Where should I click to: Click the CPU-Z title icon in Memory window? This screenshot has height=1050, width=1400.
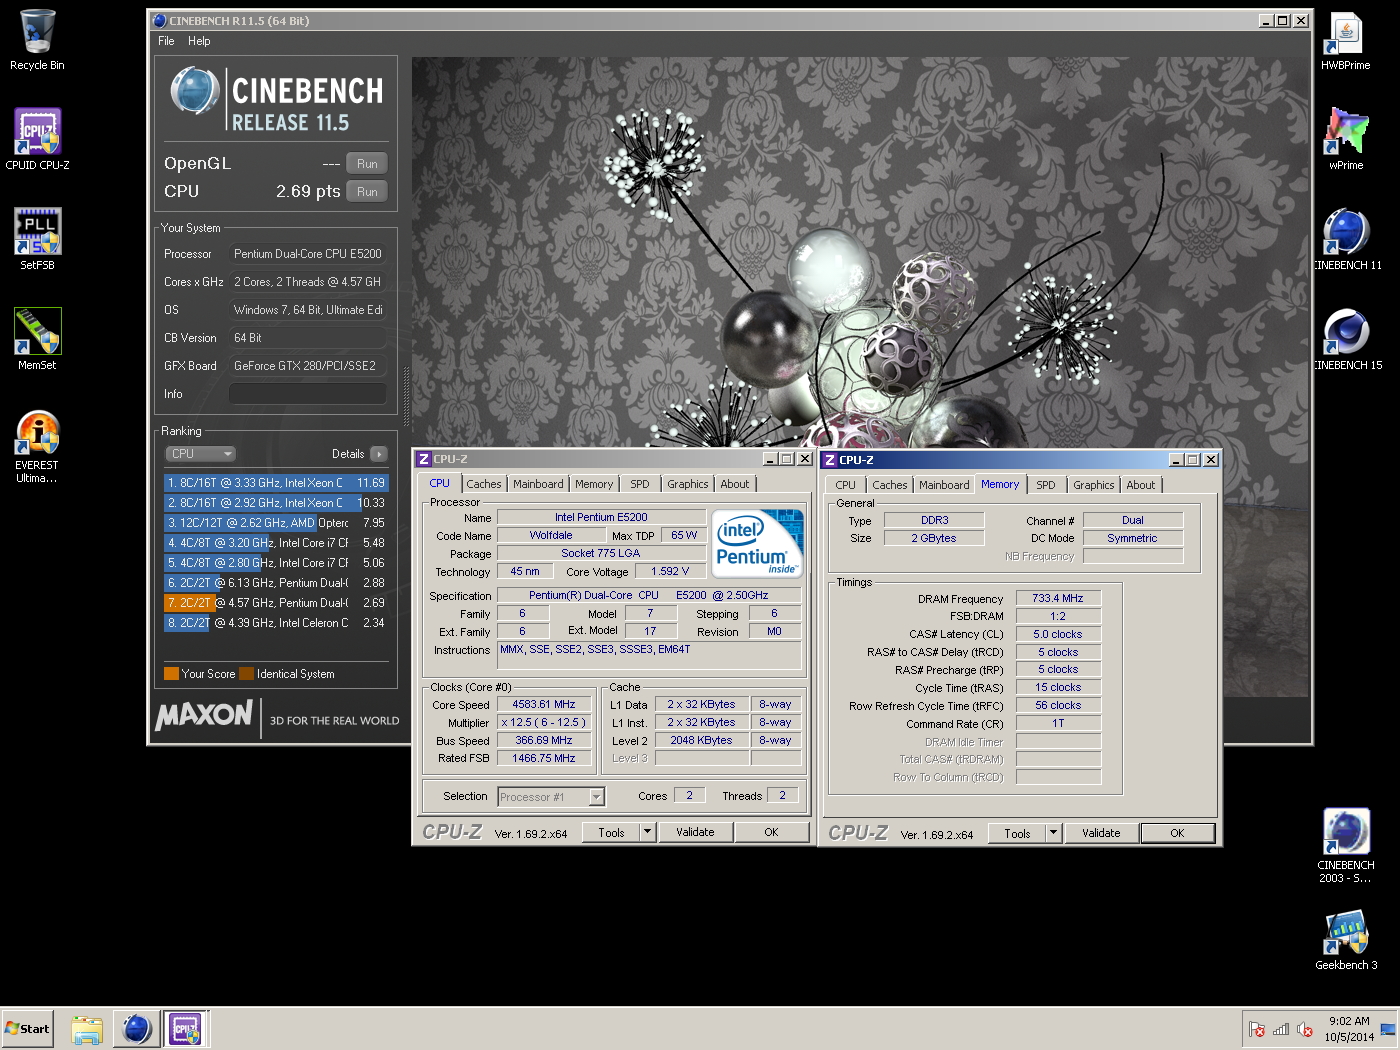pyautogui.click(x=830, y=460)
